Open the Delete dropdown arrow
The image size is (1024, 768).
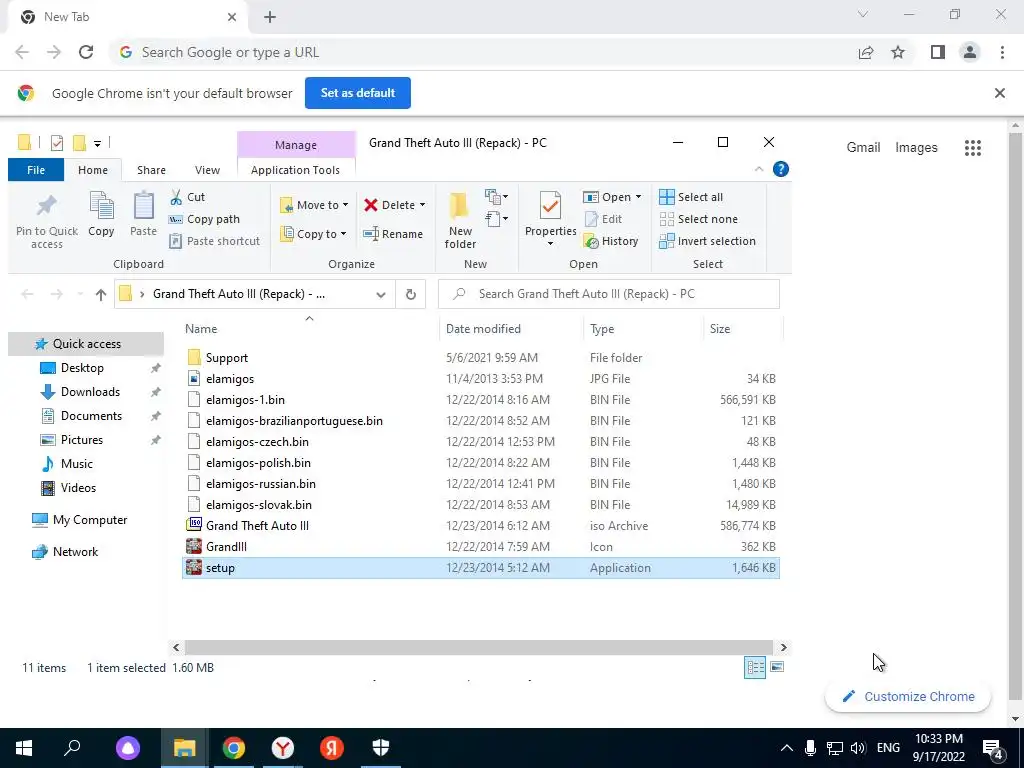(423, 205)
